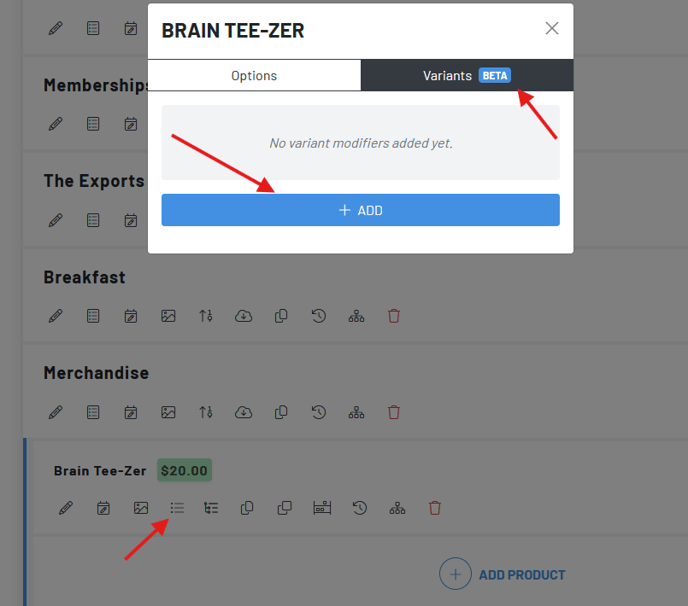
Task: Open Brain Tee-Zer schedule calendar icon
Action: [x=103, y=508]
